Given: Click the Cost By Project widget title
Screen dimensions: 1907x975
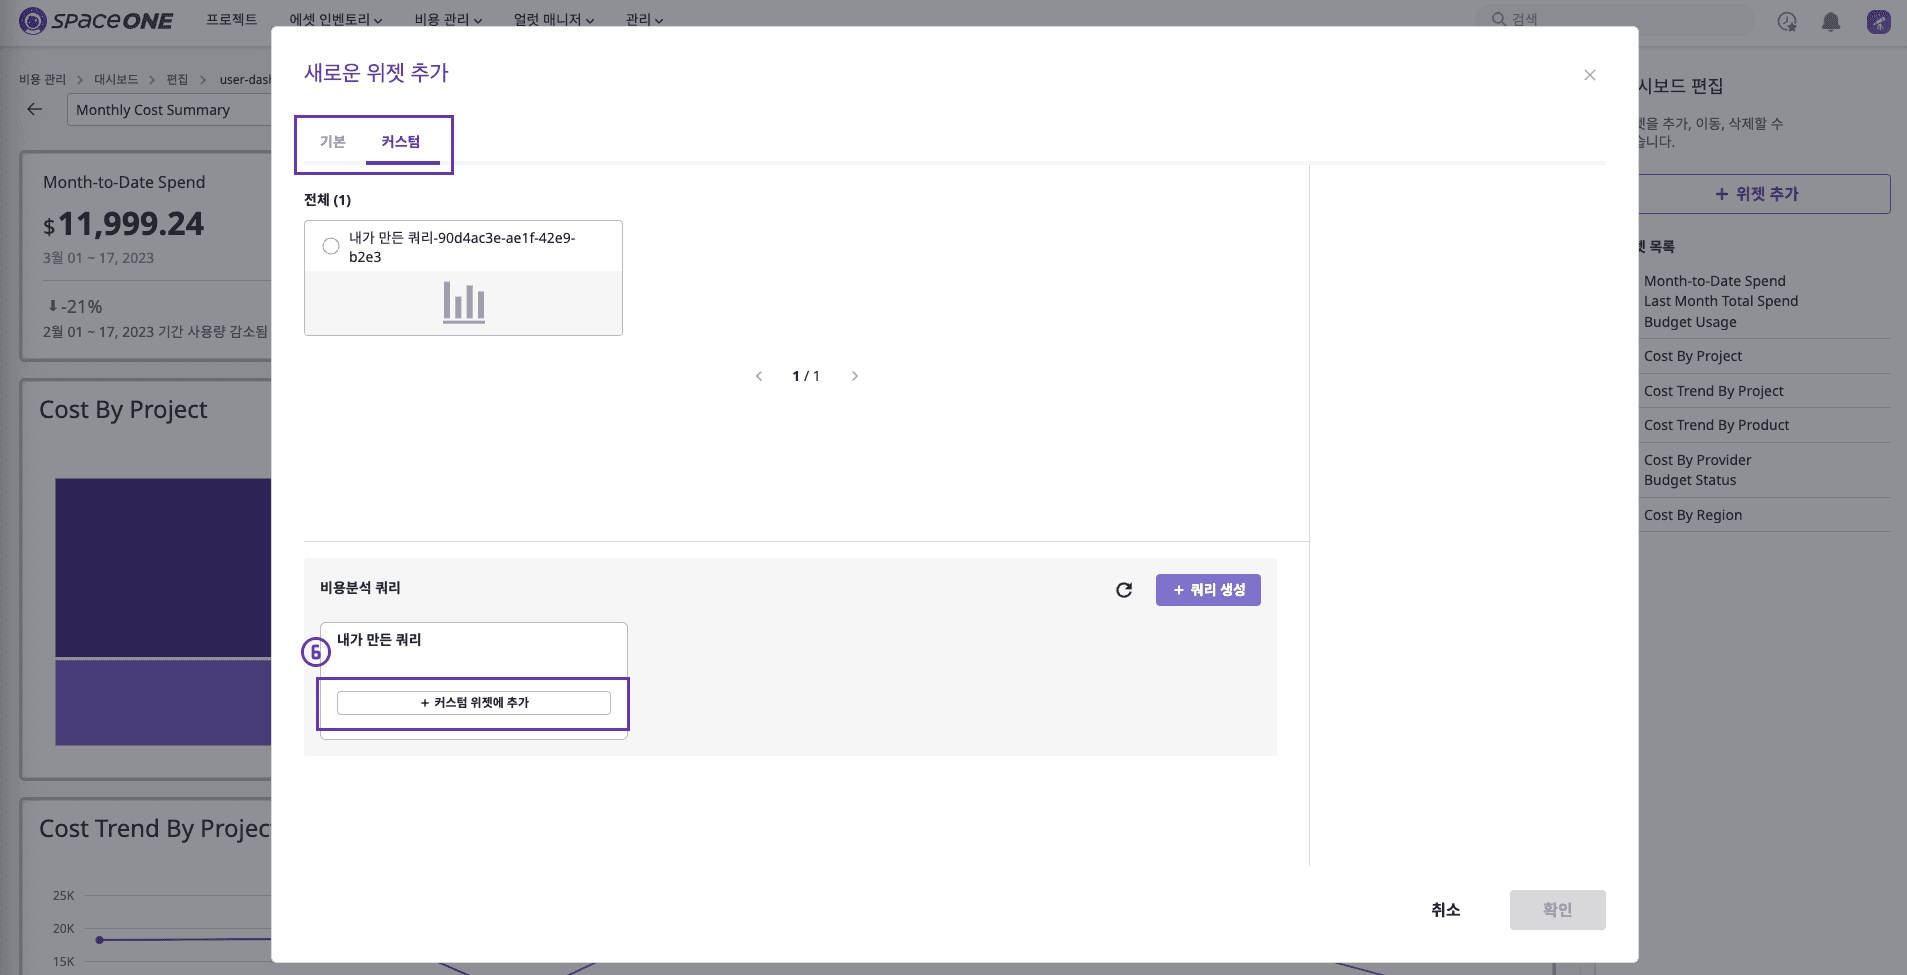Looking at the screenshot, I should pyautogui.click(x=123, y=410).
